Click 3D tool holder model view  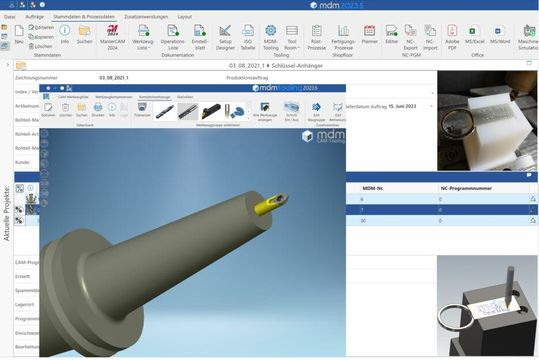coord(192,242)
